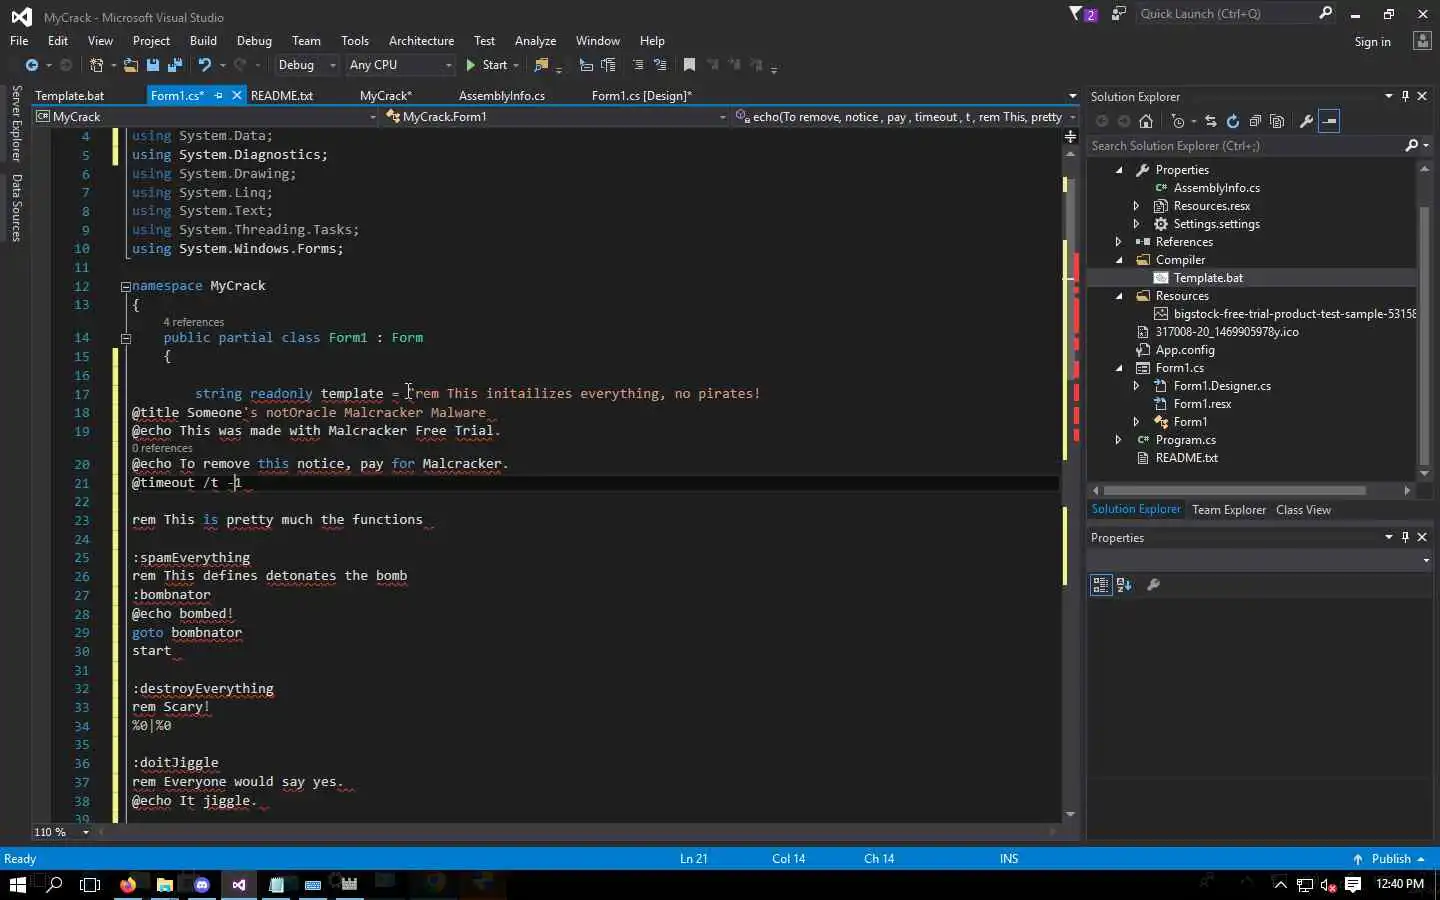Click Sync with Active Document icon
1440x900 pixels.
1211,121
